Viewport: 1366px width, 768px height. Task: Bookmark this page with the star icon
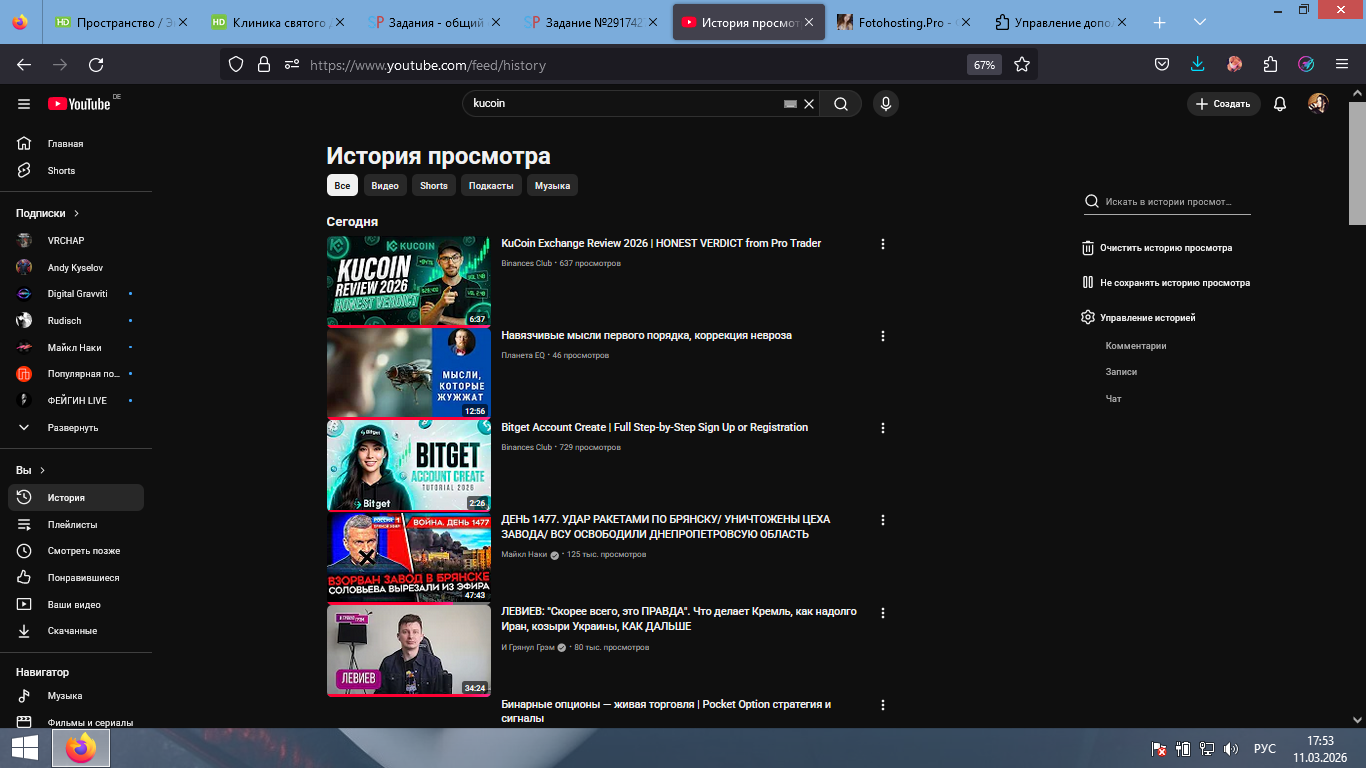[1021, 65]
